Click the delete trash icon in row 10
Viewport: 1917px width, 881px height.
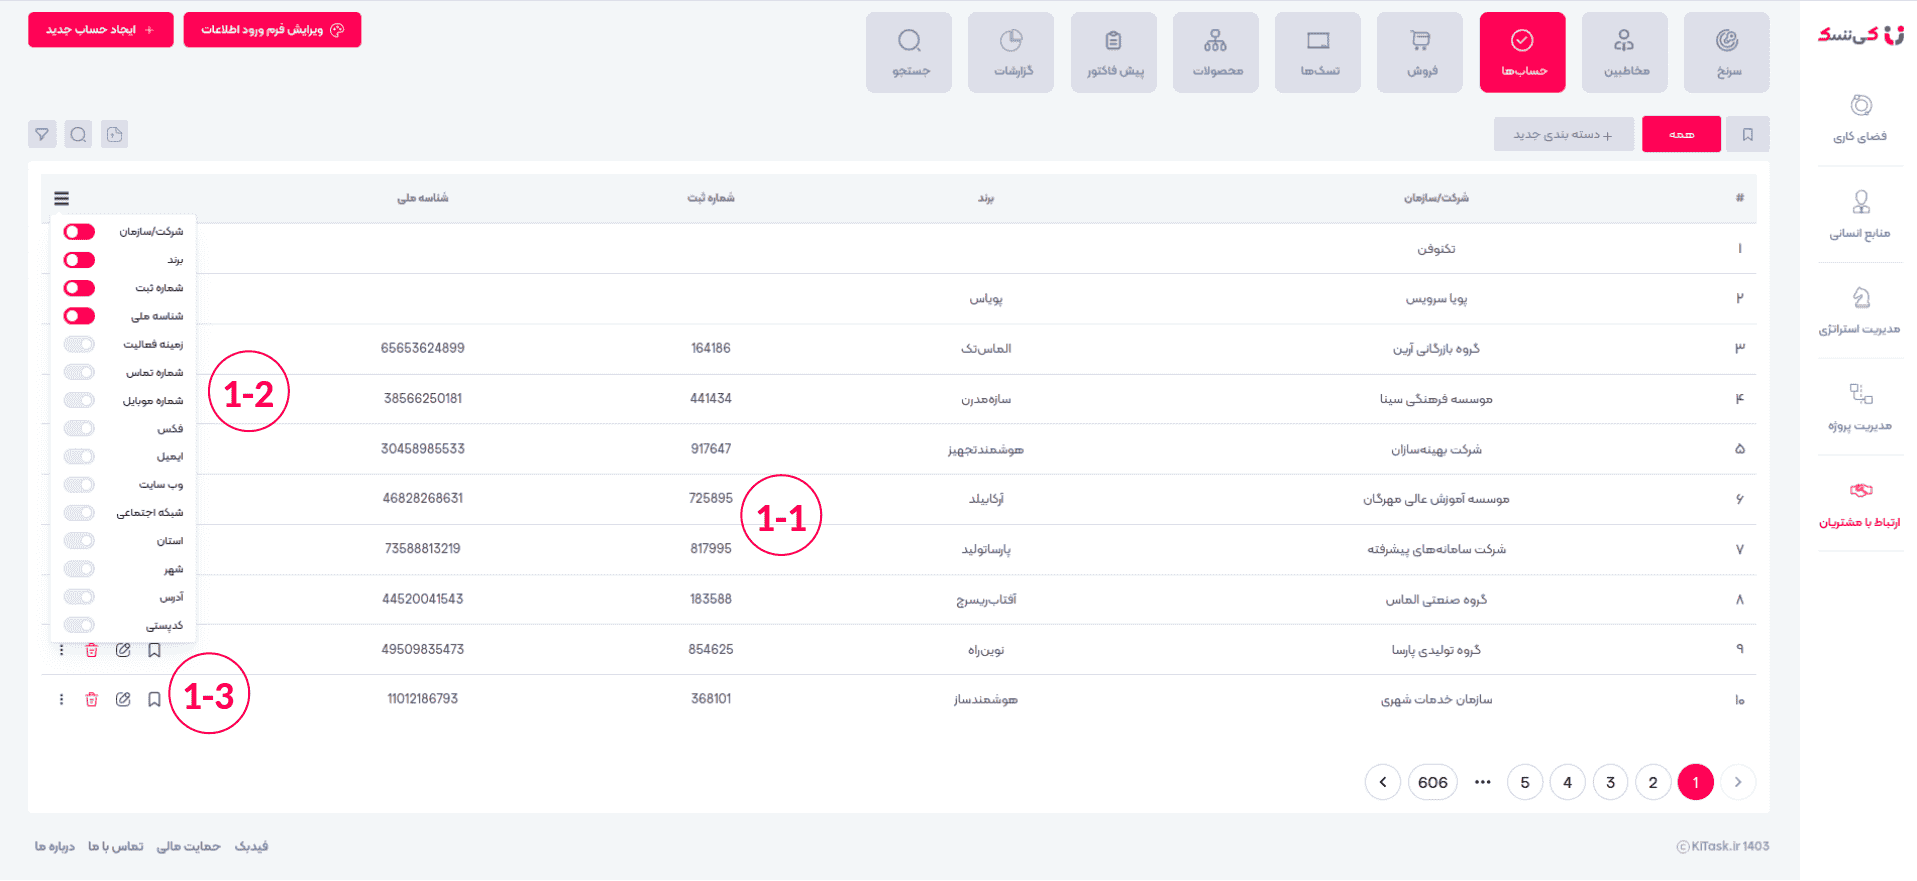point(92,700)
